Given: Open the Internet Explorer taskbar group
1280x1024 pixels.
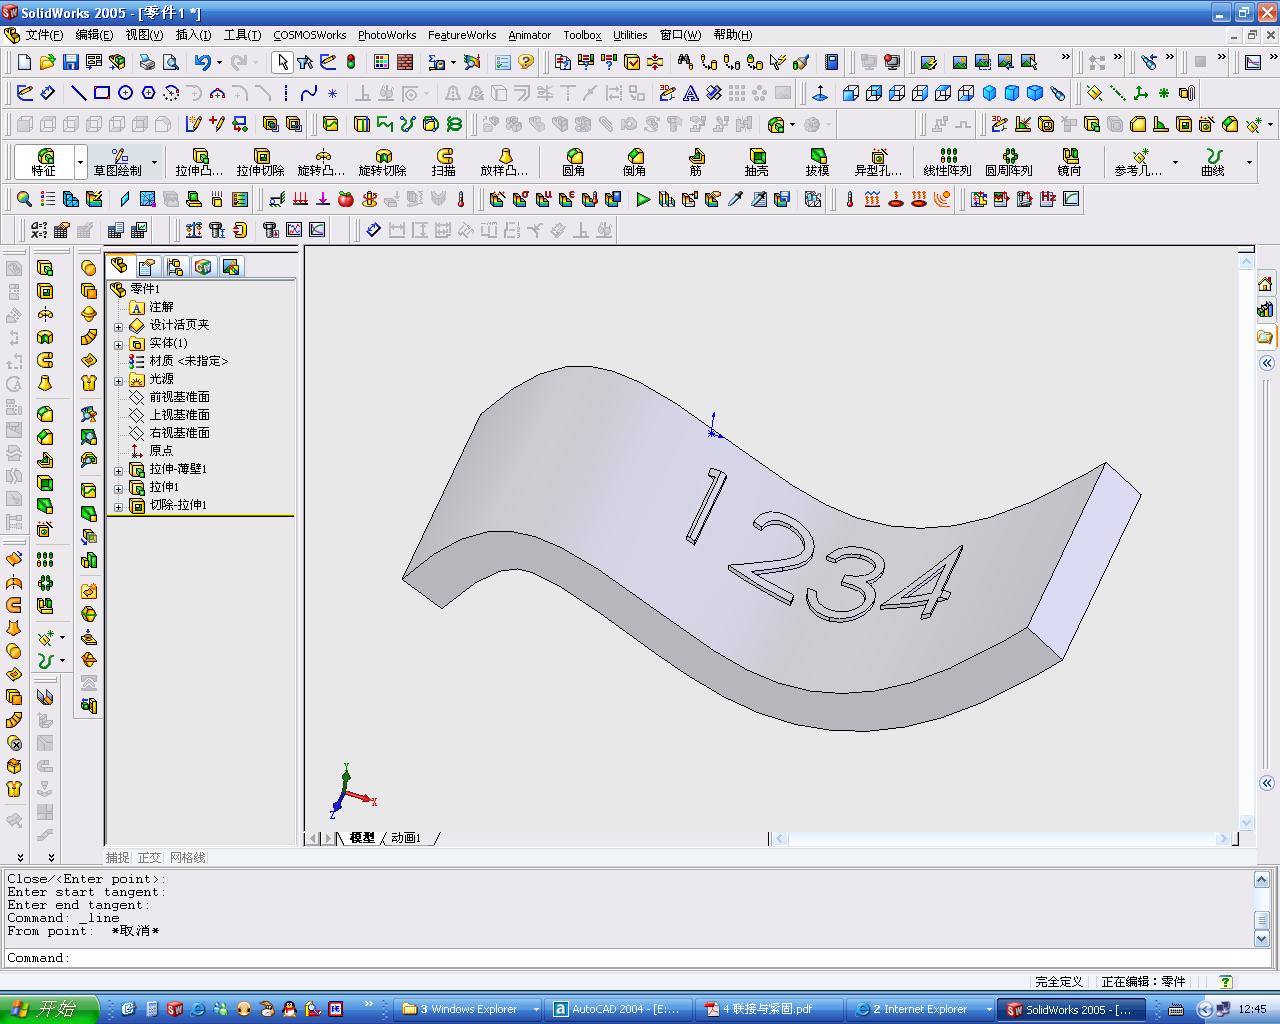Looking at the screenshot, I should click(923, 1009).
